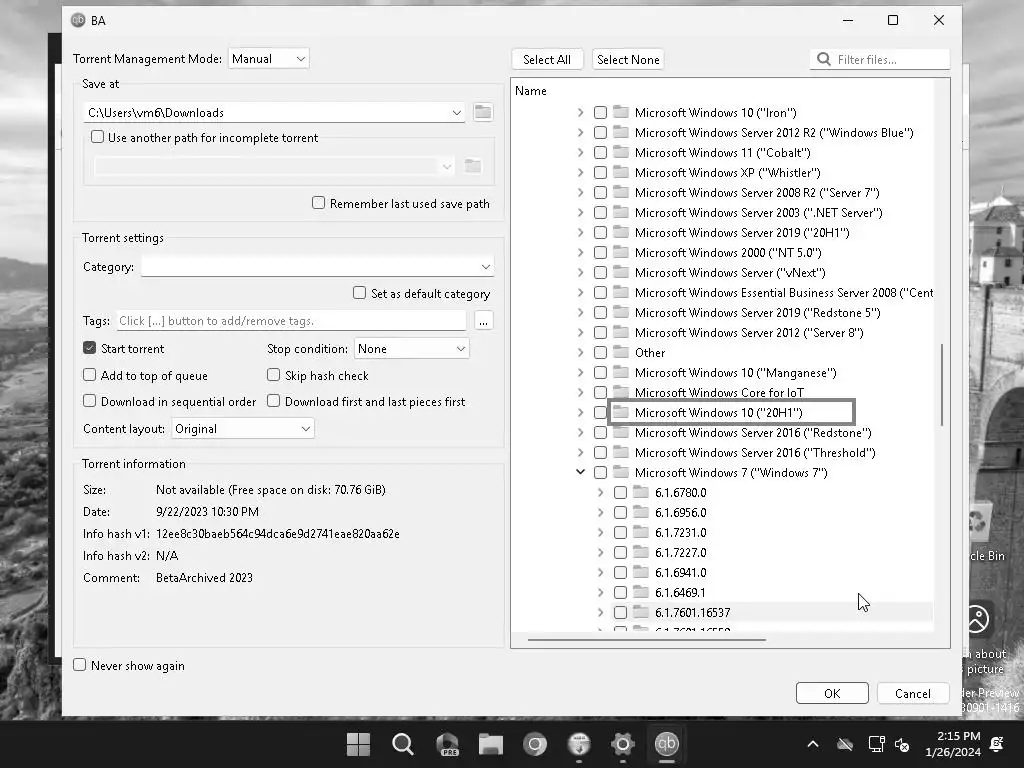Expand Microsoft Windows Server 2003 (".NET Server")
Image resolution: width=1024 pixels, height=768 pixels.
[580, 212]
